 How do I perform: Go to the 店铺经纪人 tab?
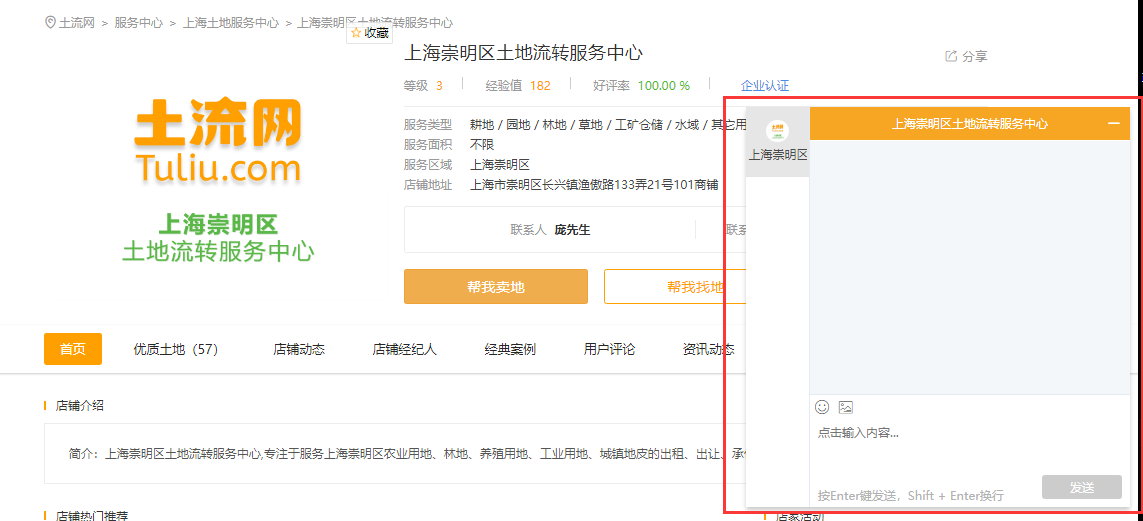point(405,349)
